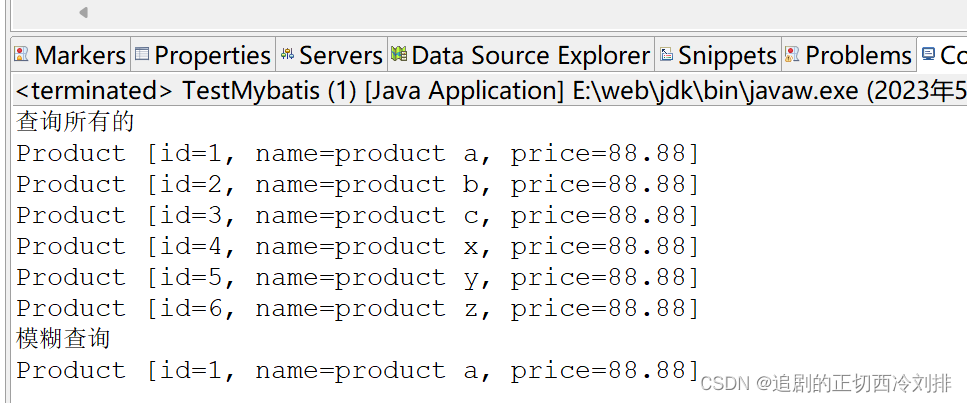Image resolution: width=967 pixels, height=403 pixels.
Task: Select the partially visible Console tab
Action: (942, 56)
